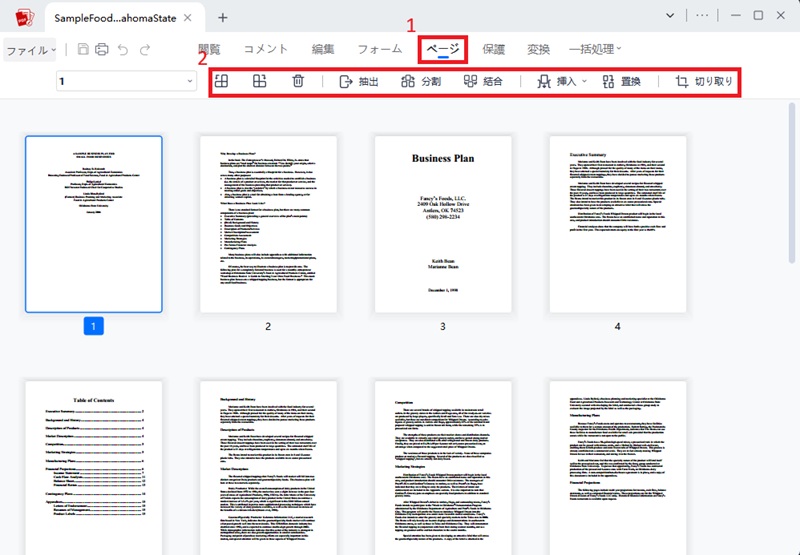Switch to the 保護 tab

click(493, 49)
